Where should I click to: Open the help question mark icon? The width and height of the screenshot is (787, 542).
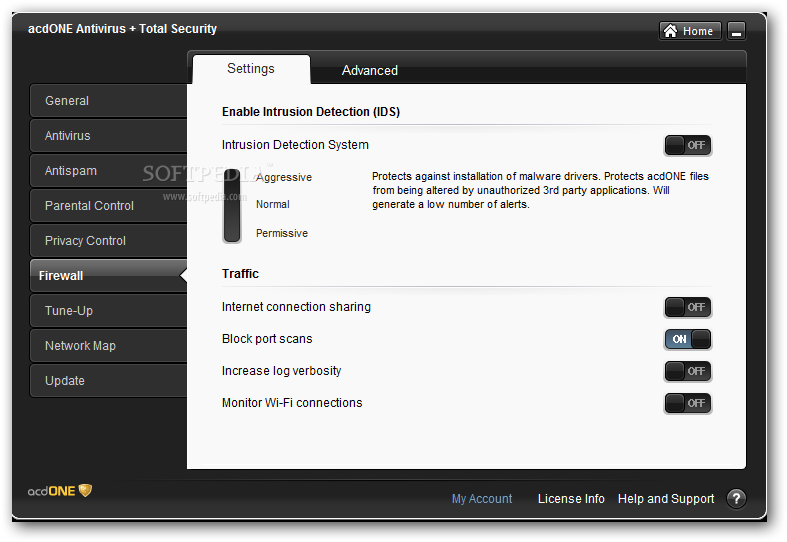736,498
